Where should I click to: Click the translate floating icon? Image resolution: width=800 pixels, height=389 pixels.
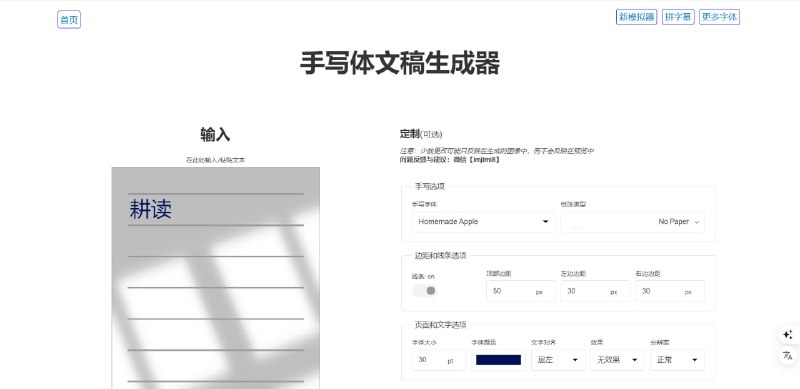coord(787,355)
